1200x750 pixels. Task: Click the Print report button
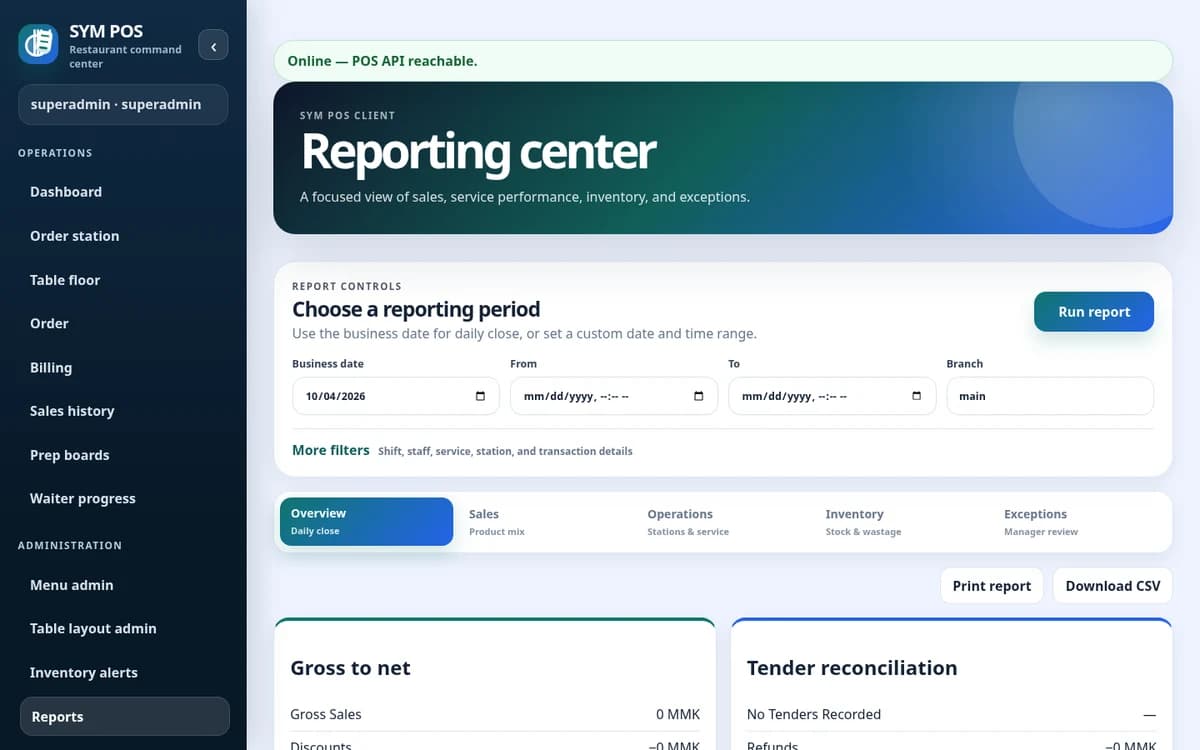click(992, 586)
